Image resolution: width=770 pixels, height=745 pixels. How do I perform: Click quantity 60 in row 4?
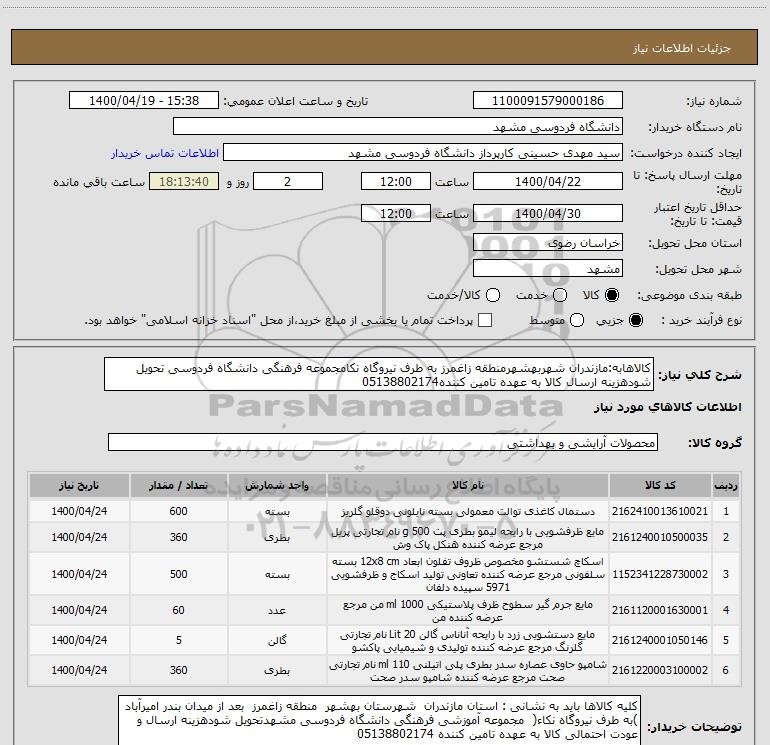[178, 610]
